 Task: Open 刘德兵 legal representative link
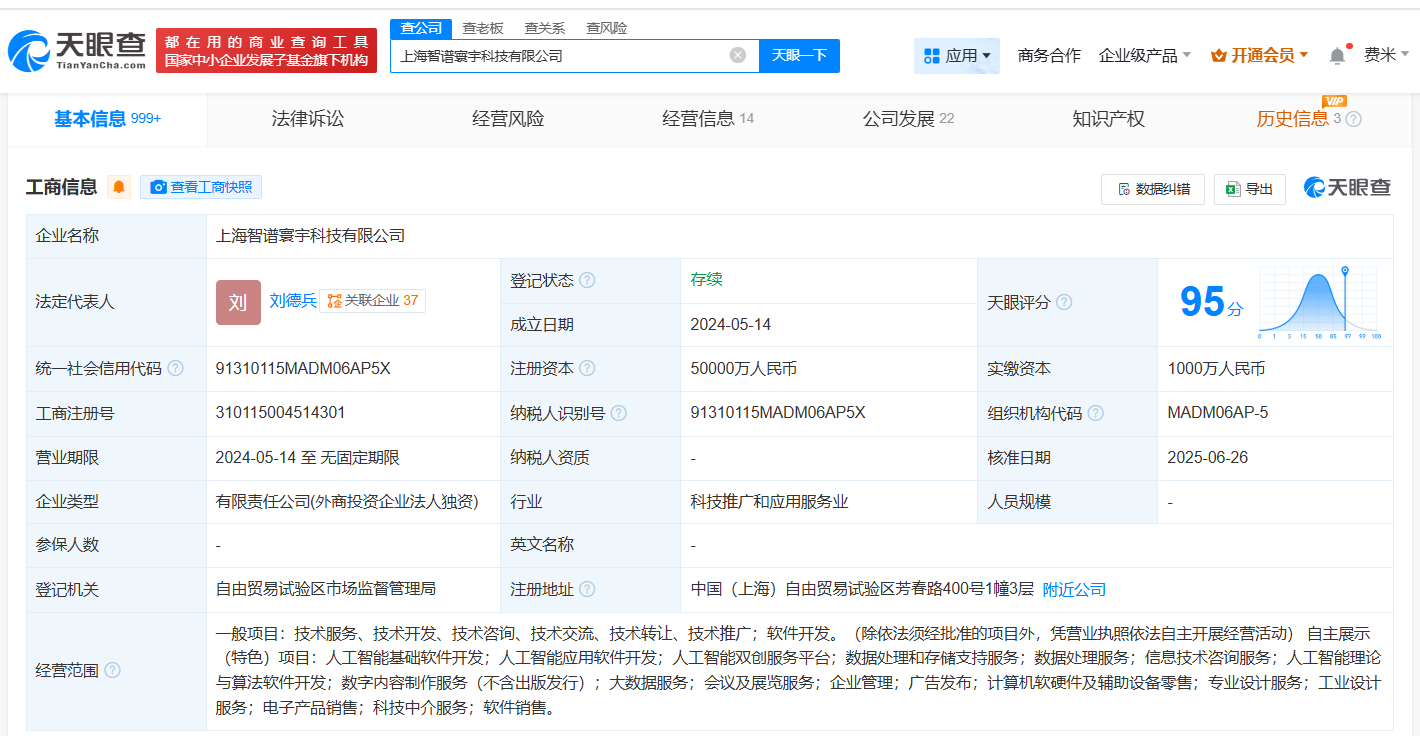click(x=292, y=300)
